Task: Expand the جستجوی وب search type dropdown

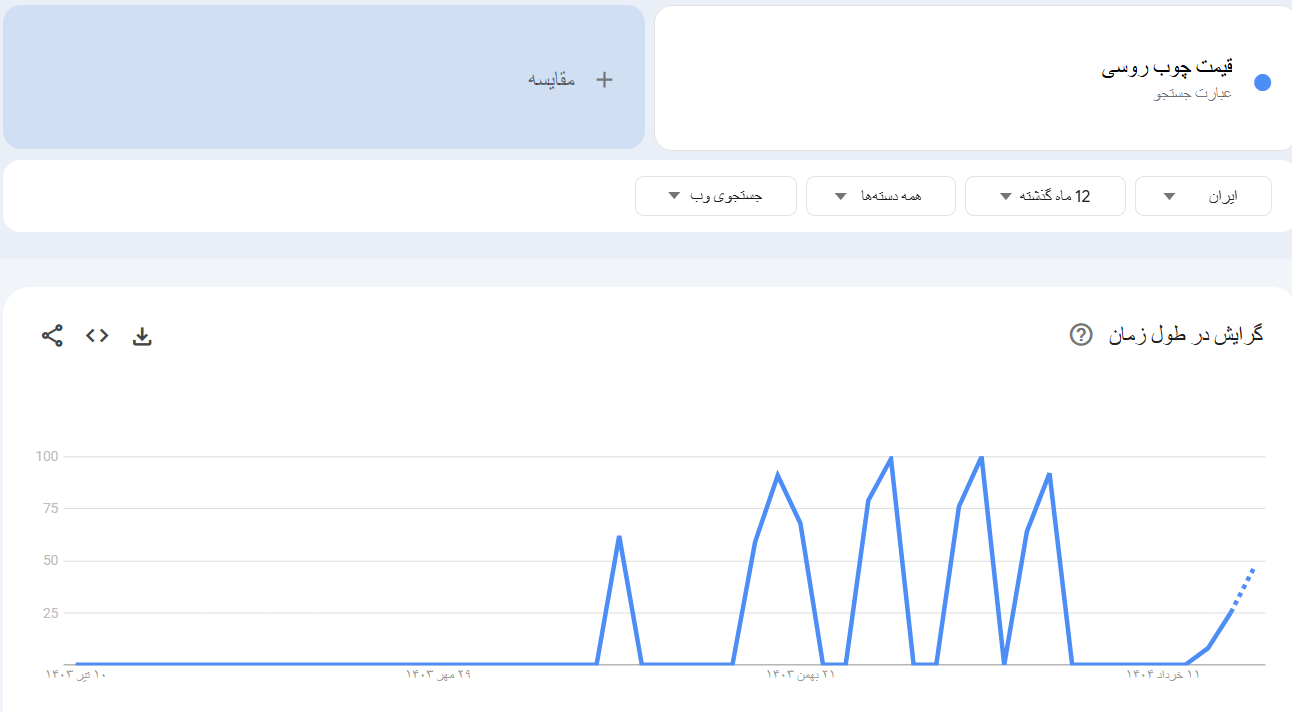Action: click(x=715, y=196)
